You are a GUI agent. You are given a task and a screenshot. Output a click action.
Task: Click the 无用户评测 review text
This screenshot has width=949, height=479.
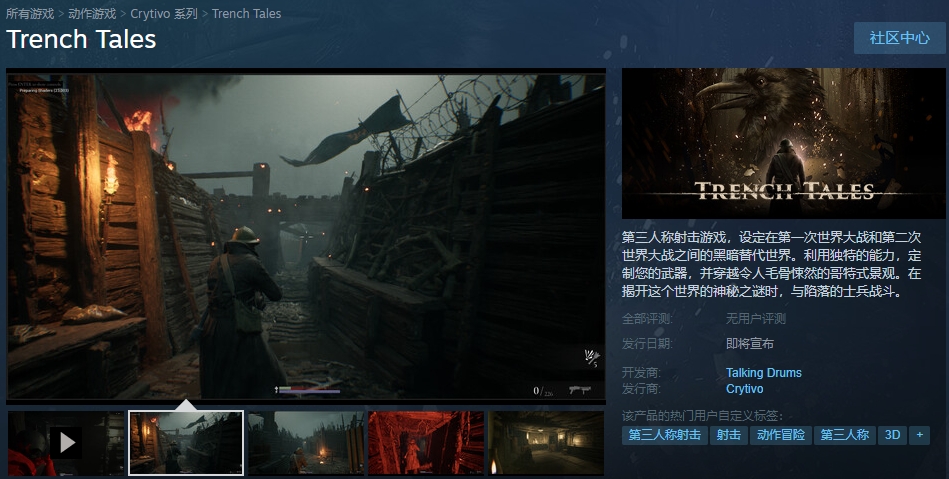tap(756, 319)
